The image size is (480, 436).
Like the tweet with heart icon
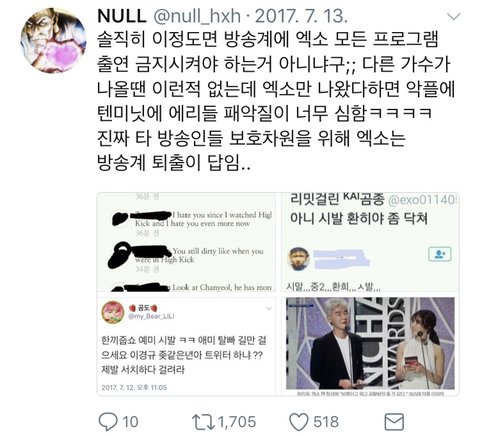pyautogui.click(x=299, y=422)
